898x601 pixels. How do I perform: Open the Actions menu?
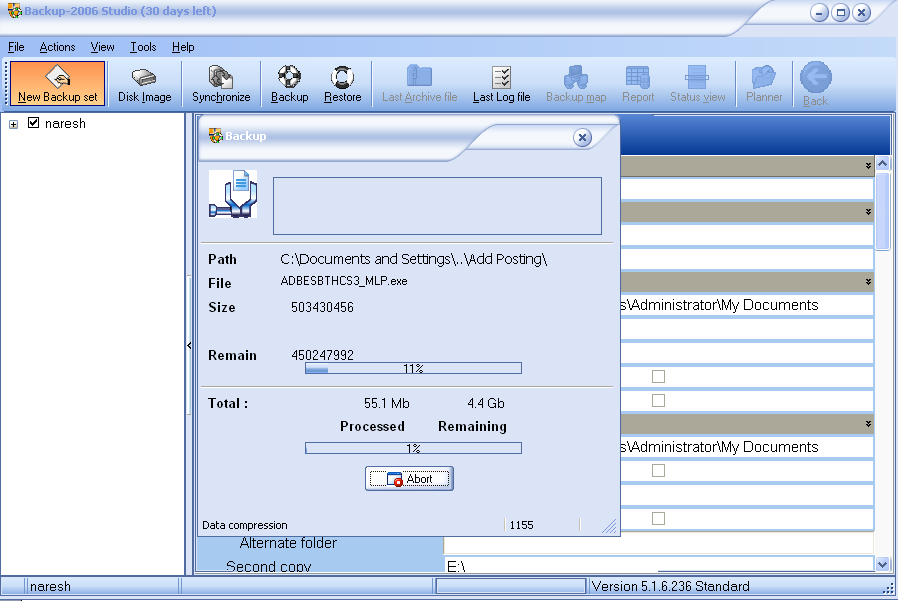(x=57, y=47)
